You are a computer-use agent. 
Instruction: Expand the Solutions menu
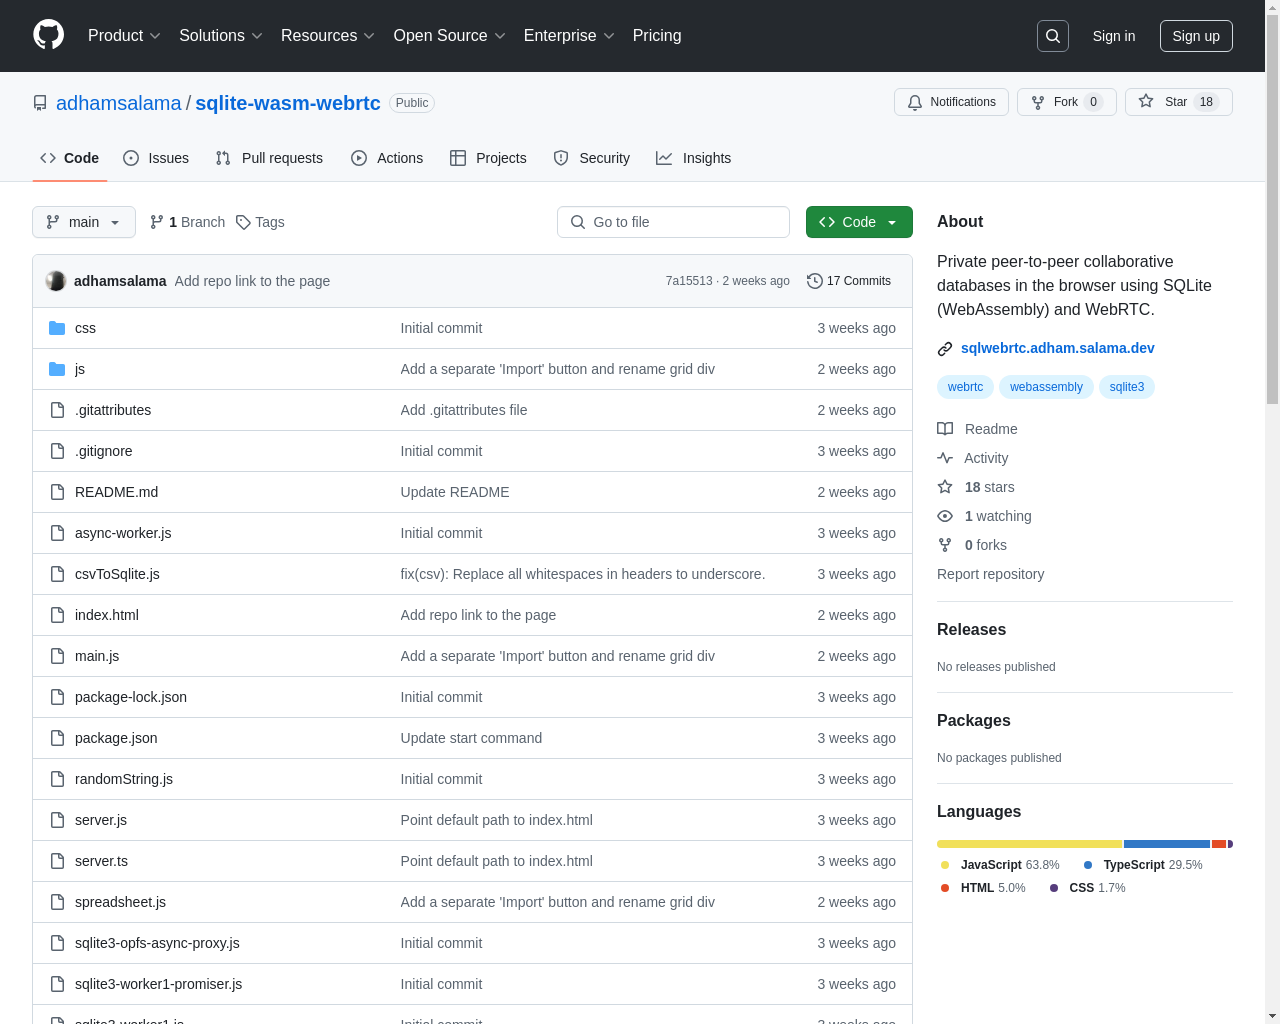(221, 36)
